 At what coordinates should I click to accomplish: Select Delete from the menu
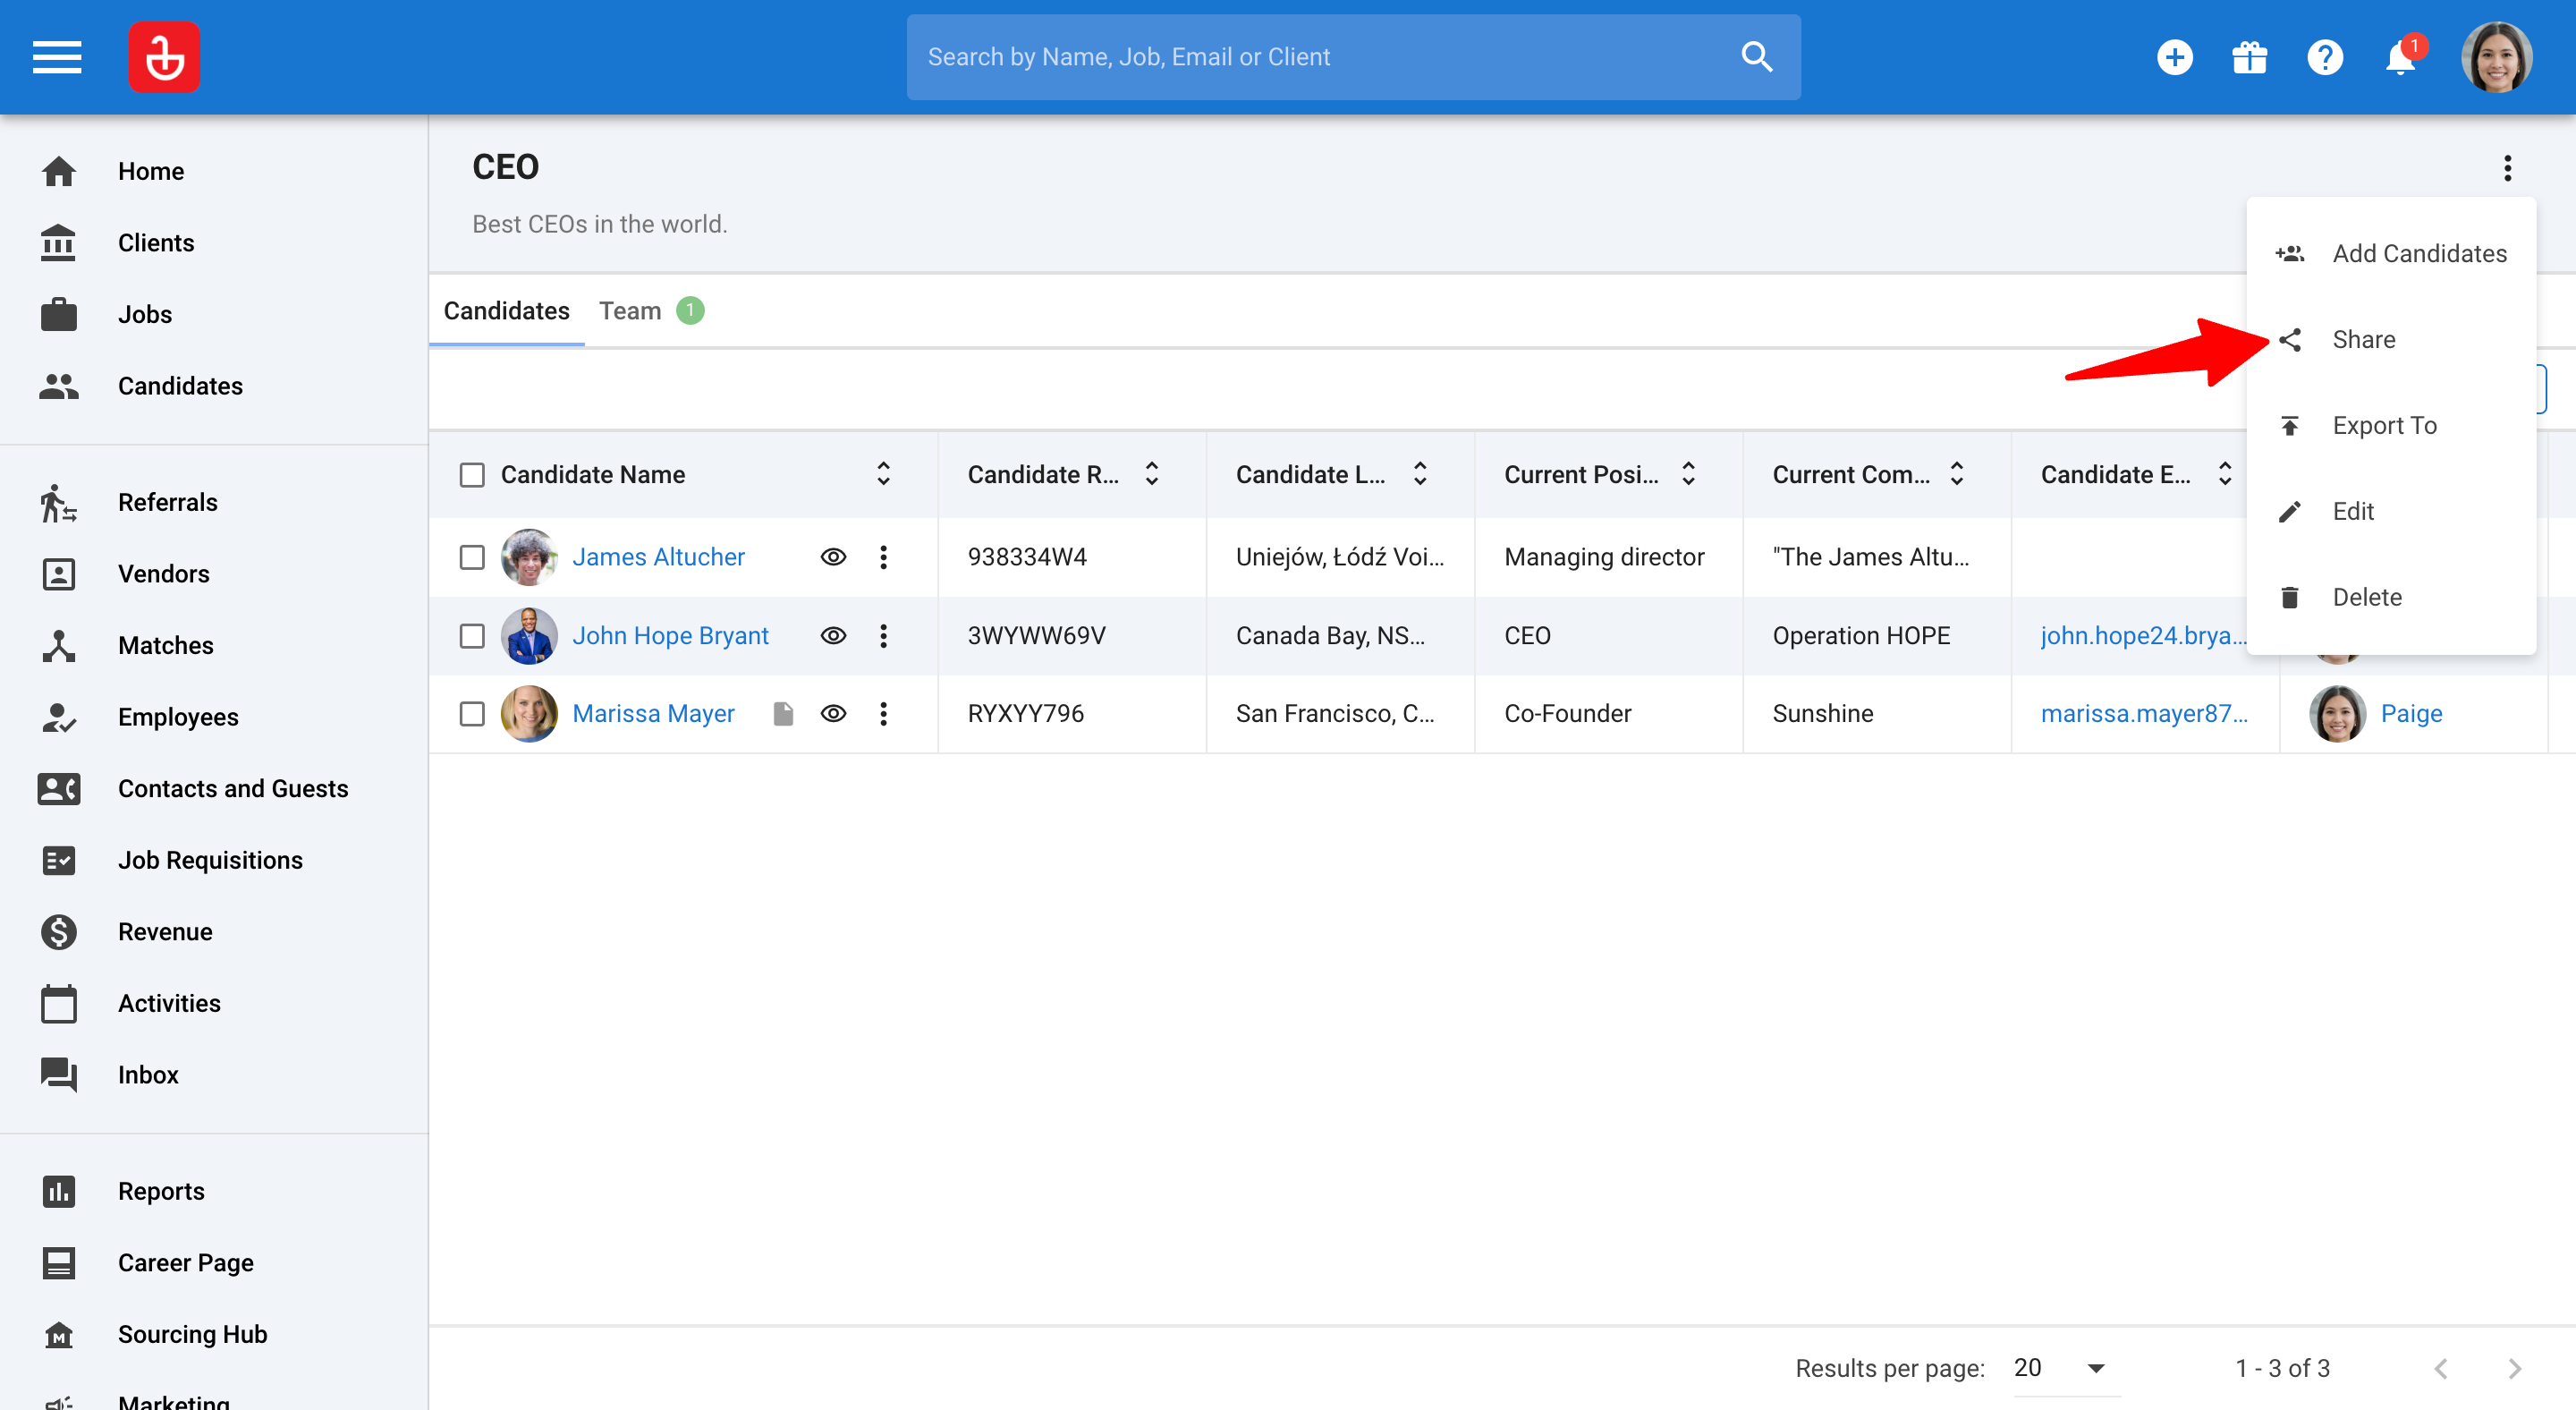pos(2391,597)
